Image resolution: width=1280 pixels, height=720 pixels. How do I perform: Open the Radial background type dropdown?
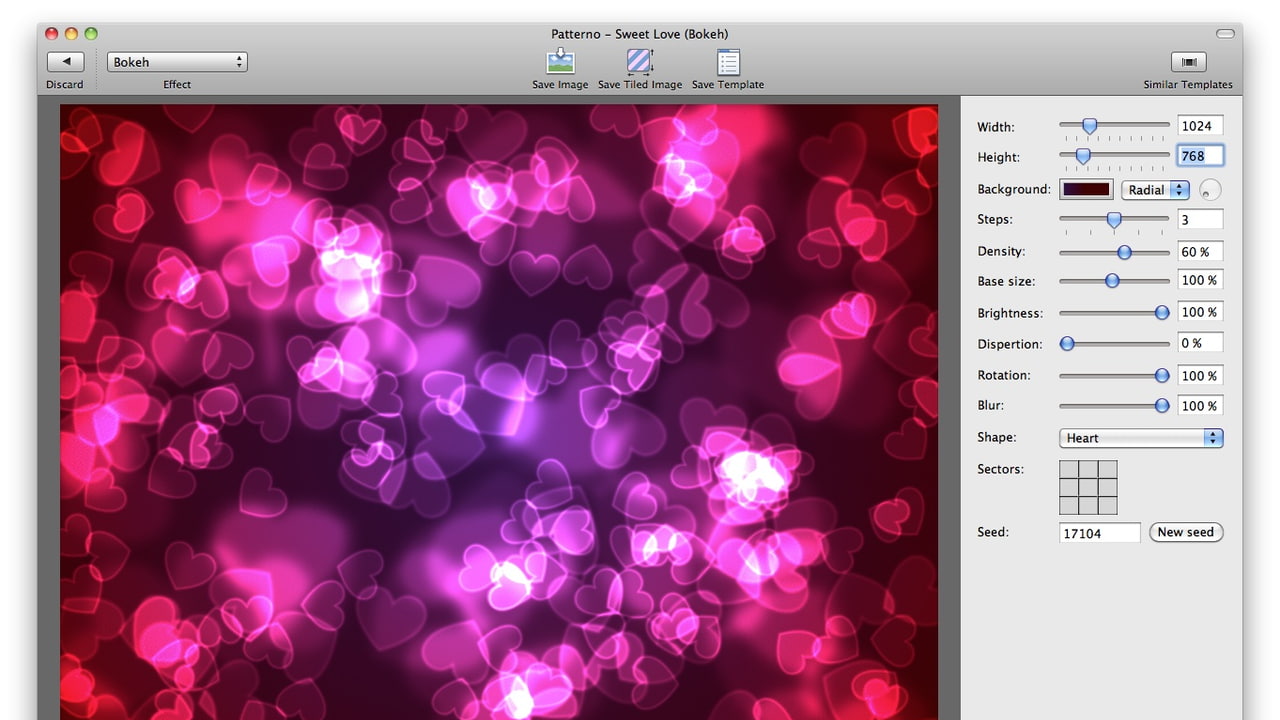[x=1155, y=189]
